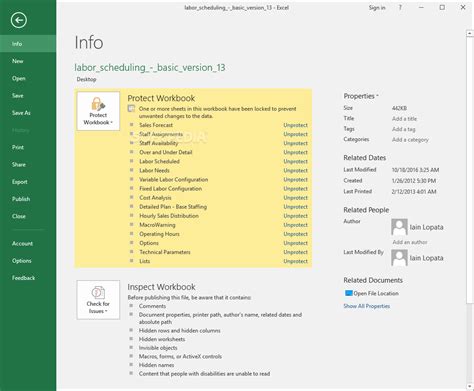Unprotect the Options sheet
Viewport: 474px width, 391px height.
[295, 243]
